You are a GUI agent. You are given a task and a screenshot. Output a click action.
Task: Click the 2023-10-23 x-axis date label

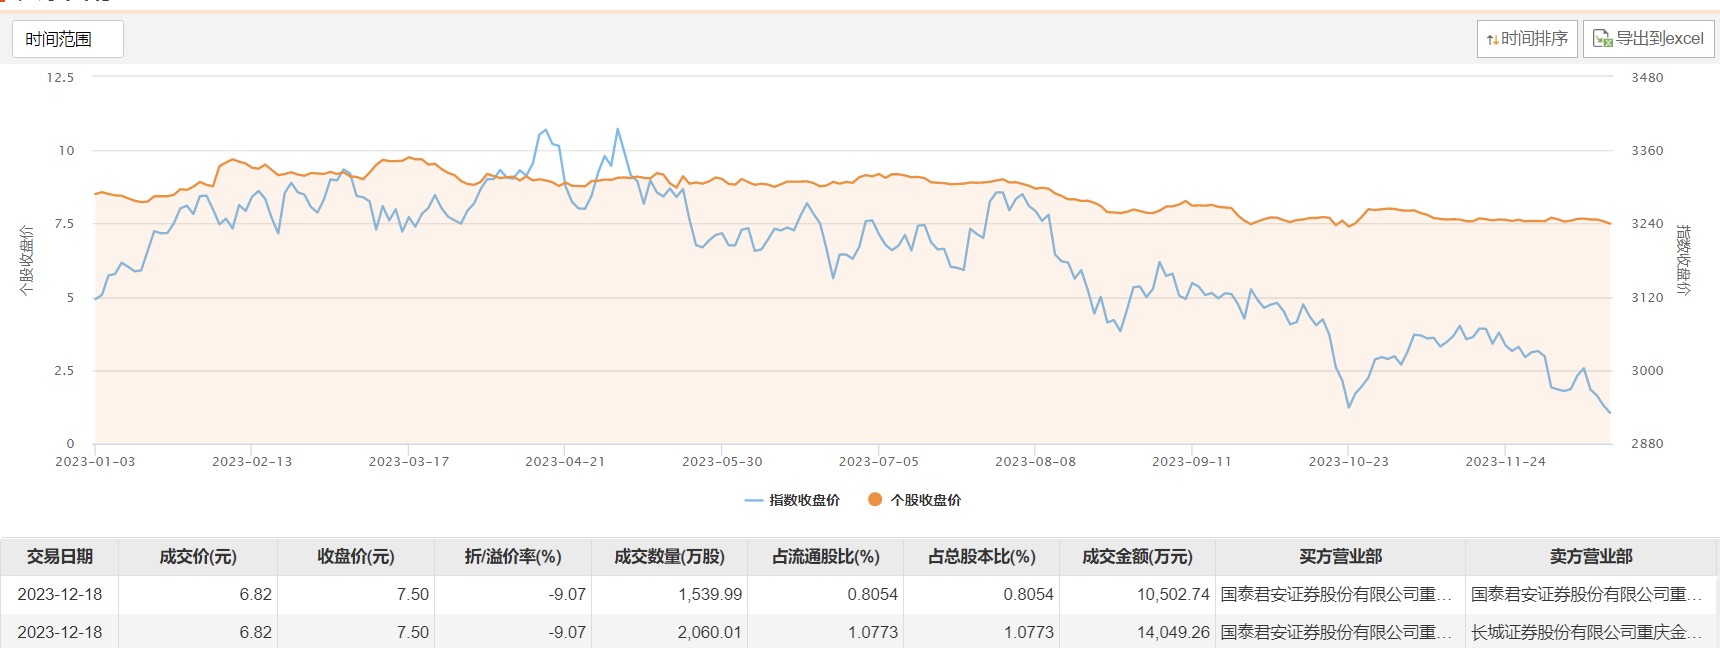1348,462
